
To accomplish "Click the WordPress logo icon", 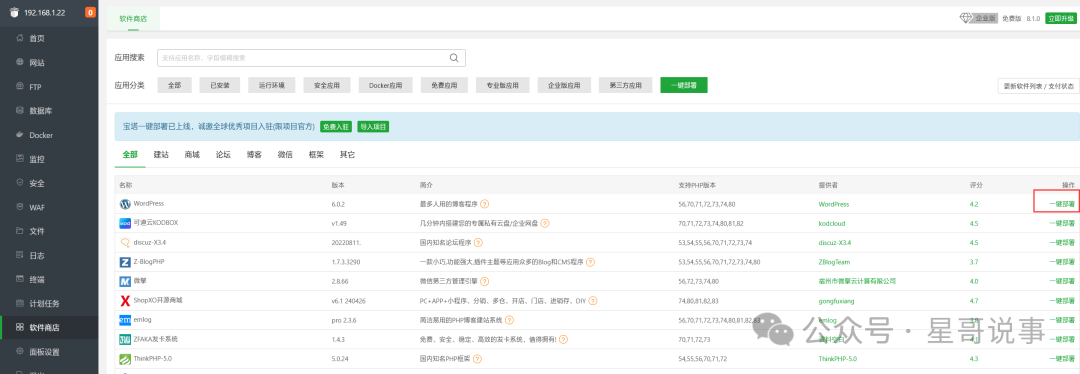I will click(x=125, y=204).
